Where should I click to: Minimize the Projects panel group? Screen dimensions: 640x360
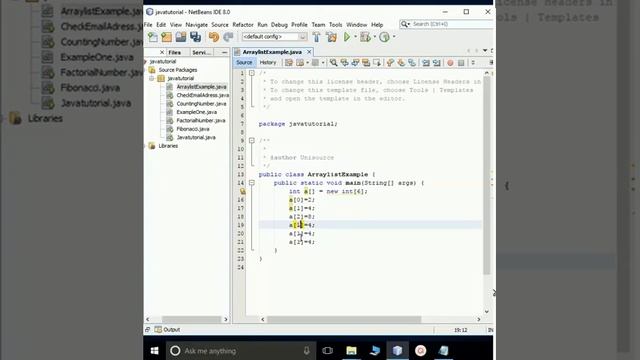click(224, 52)
